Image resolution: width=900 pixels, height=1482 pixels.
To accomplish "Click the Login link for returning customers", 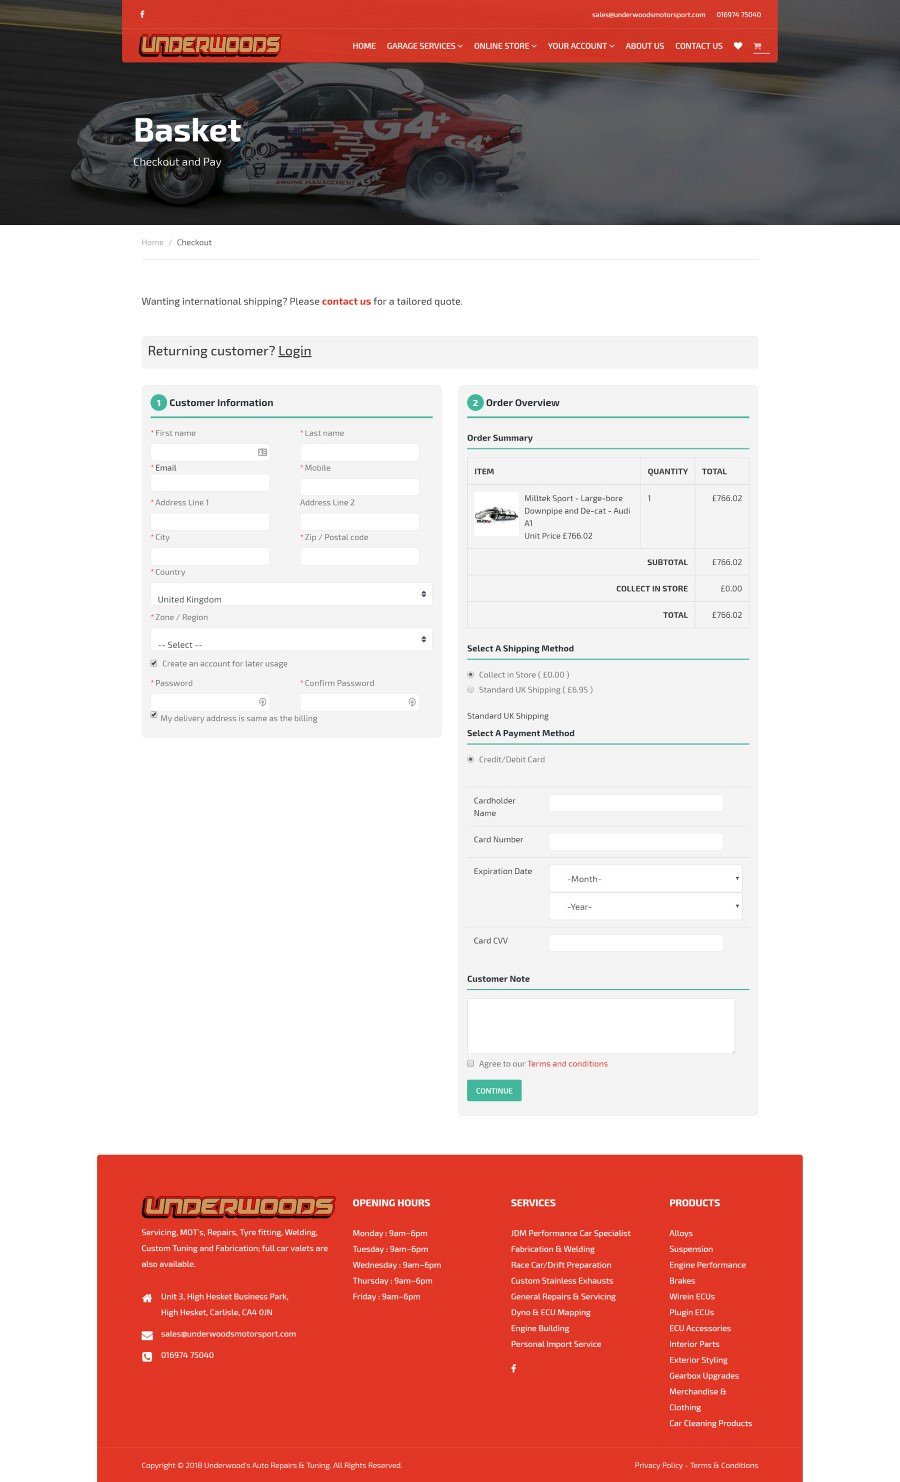I will click(x=294, y=351).
